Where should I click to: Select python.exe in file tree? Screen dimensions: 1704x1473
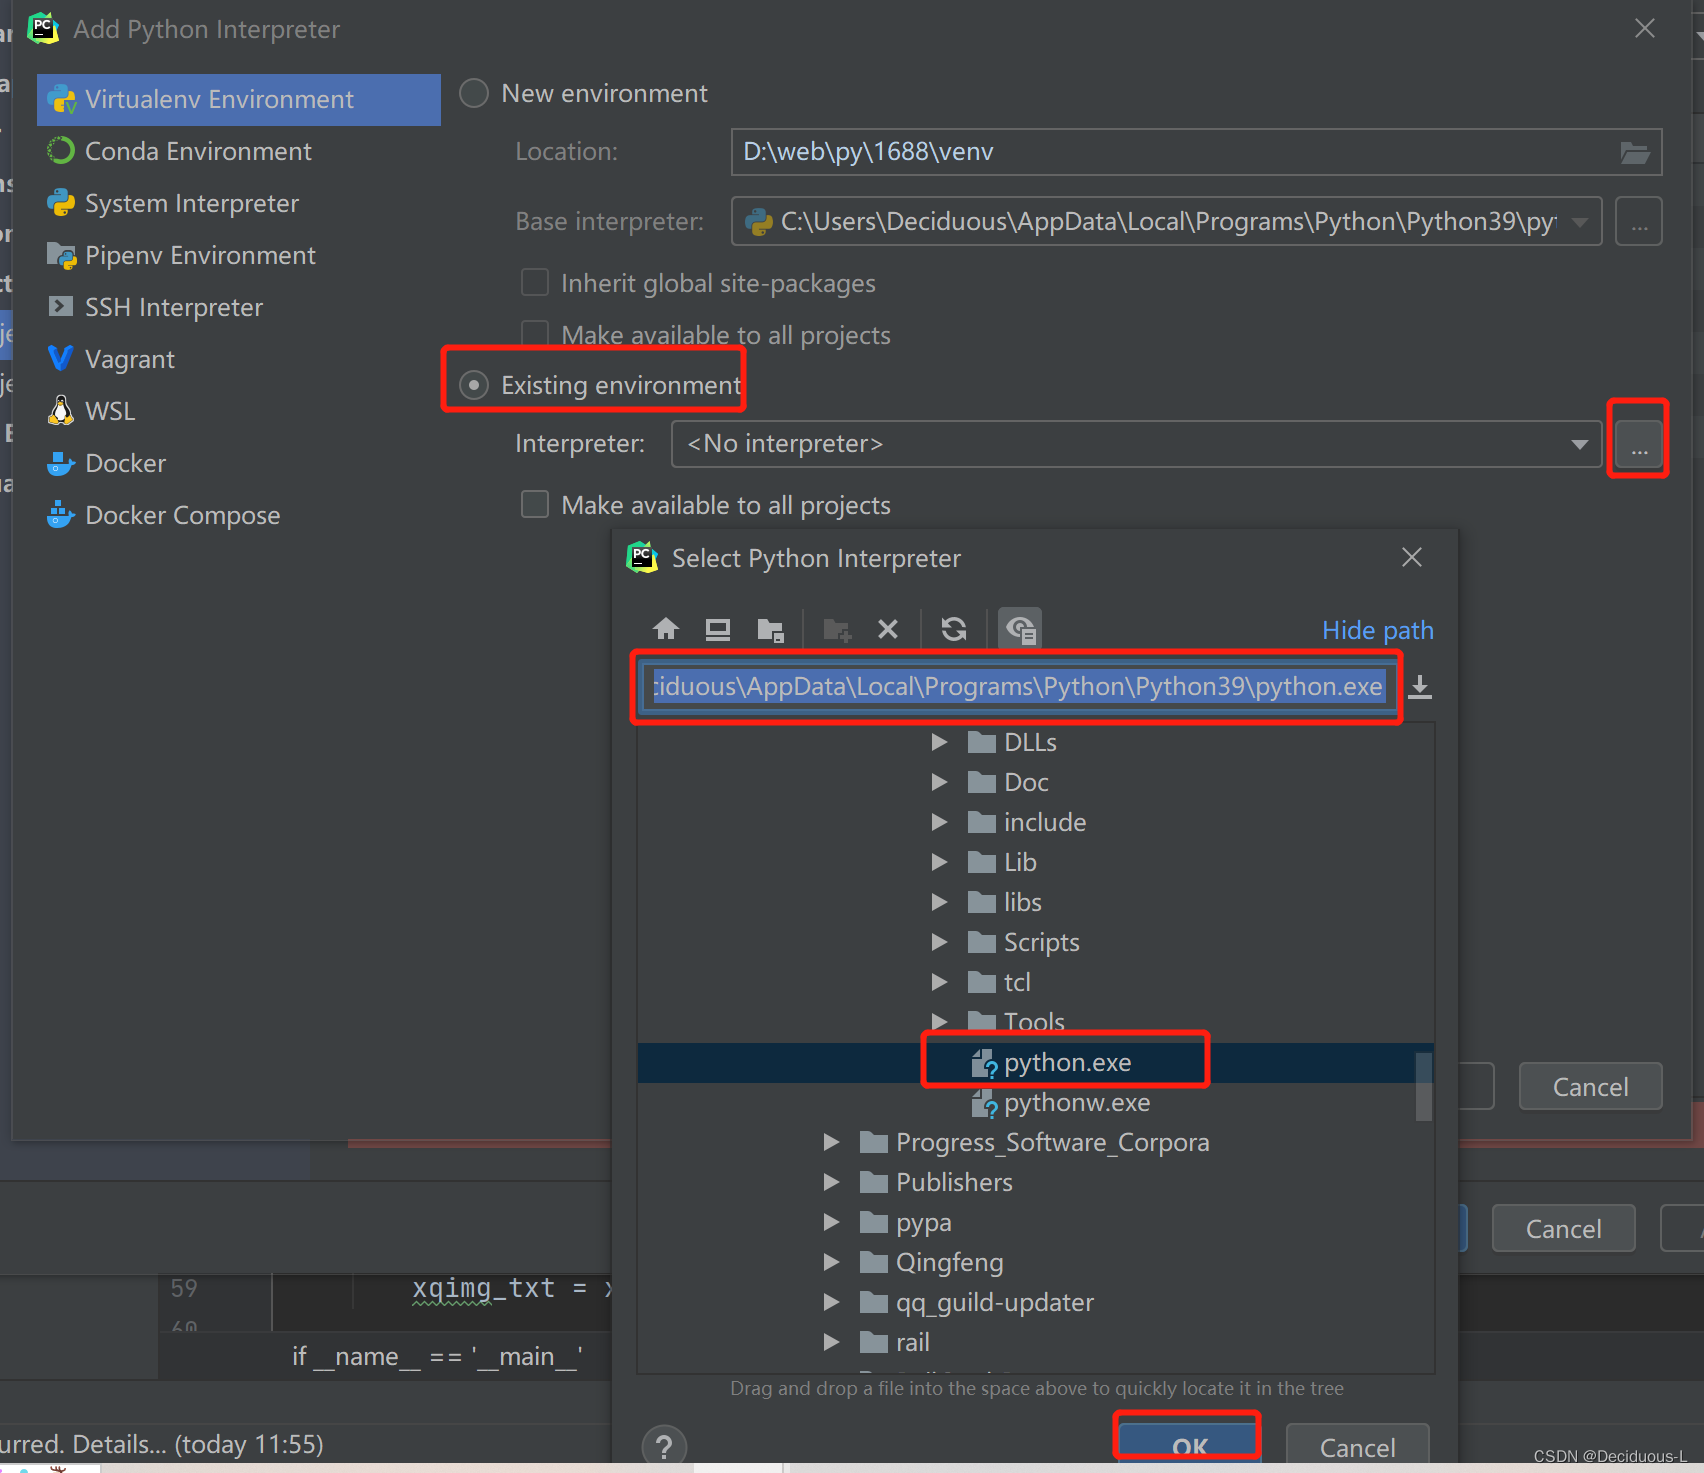1035,1063
